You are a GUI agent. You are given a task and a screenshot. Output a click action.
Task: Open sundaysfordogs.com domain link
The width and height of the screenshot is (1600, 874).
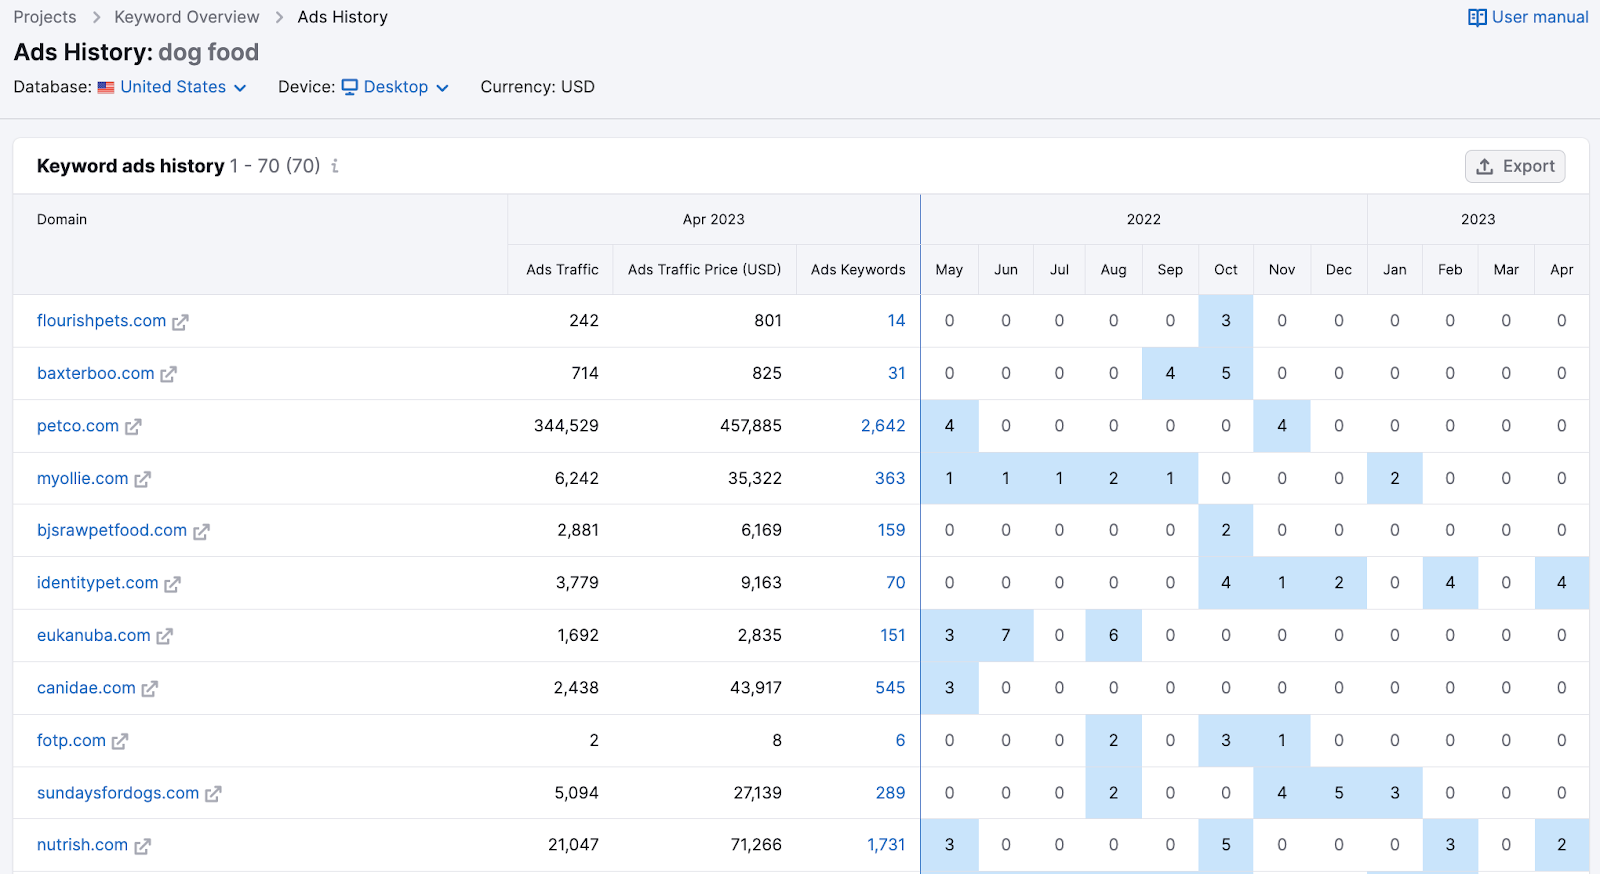pos(118,793)
